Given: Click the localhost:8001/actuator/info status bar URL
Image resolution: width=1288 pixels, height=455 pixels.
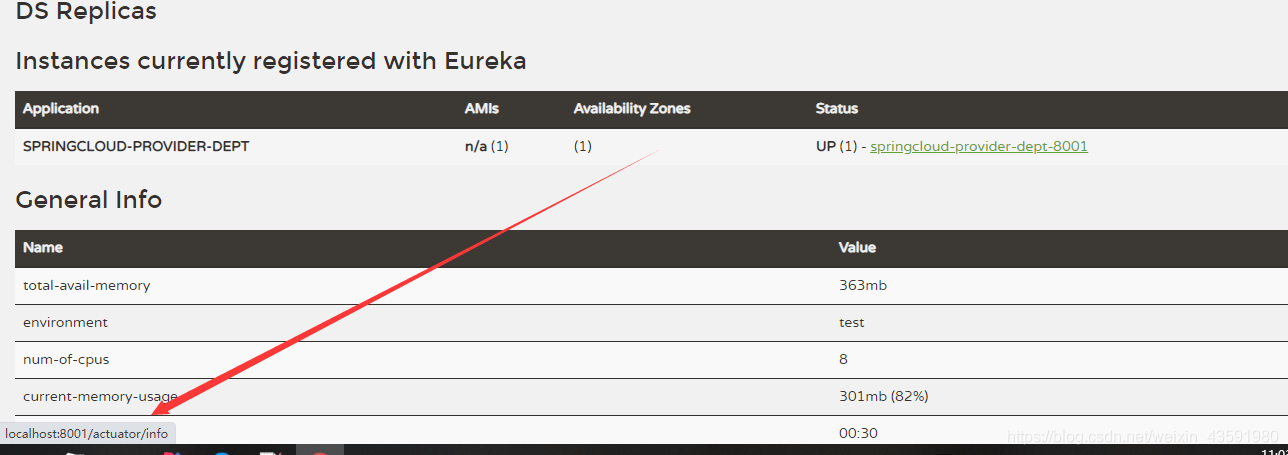Looking at the screenshot, I should [x=87, y=434].
